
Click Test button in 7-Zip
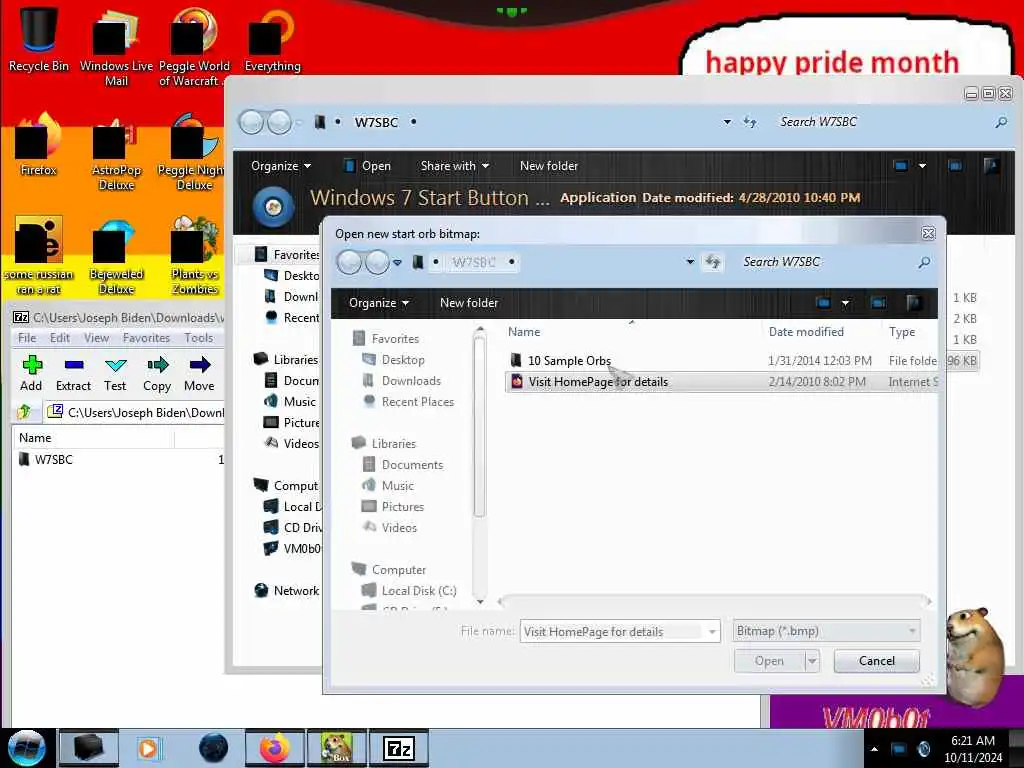point(115,374)
